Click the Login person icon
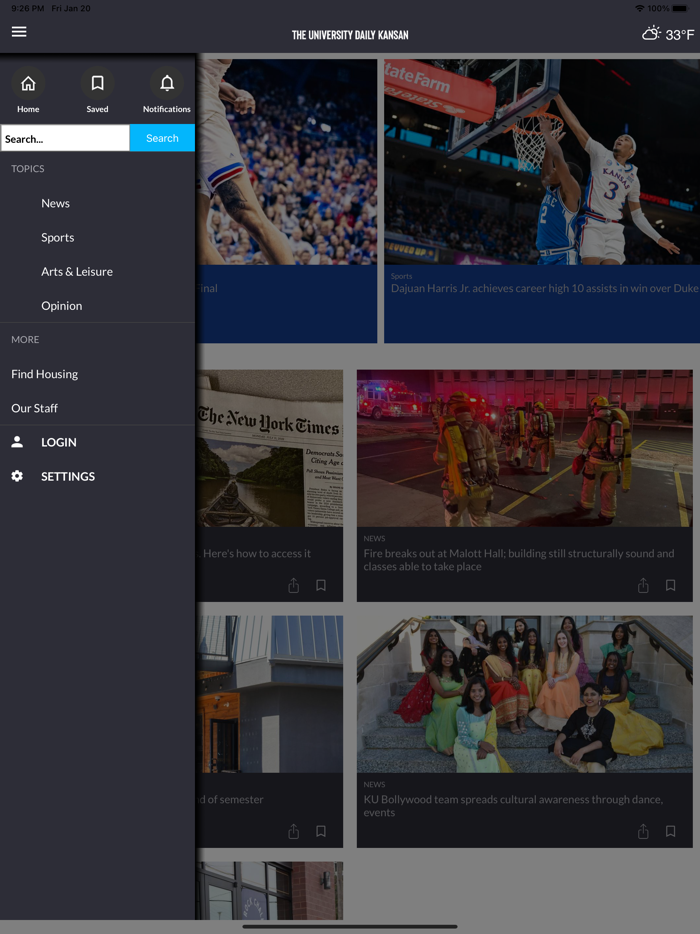700x934 pixels. (17, 442)
